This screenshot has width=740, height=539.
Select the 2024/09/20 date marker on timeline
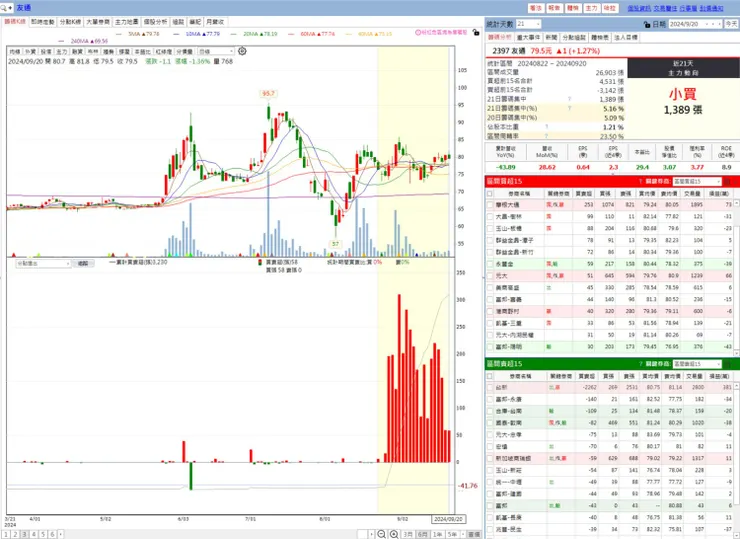click(x=448, y=519)
